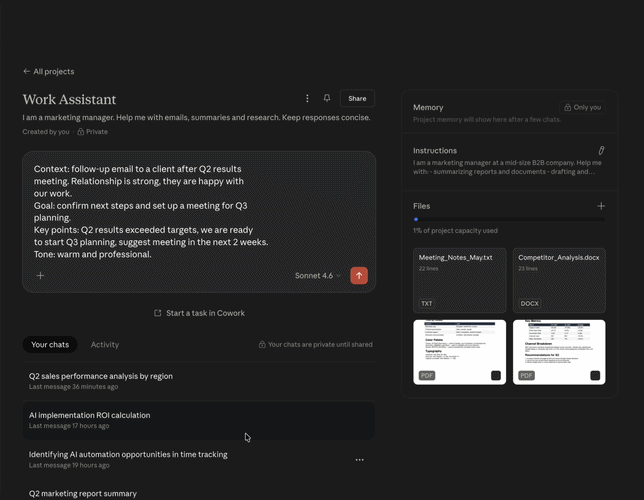Click the notification bell icon

tap(327, 98)
